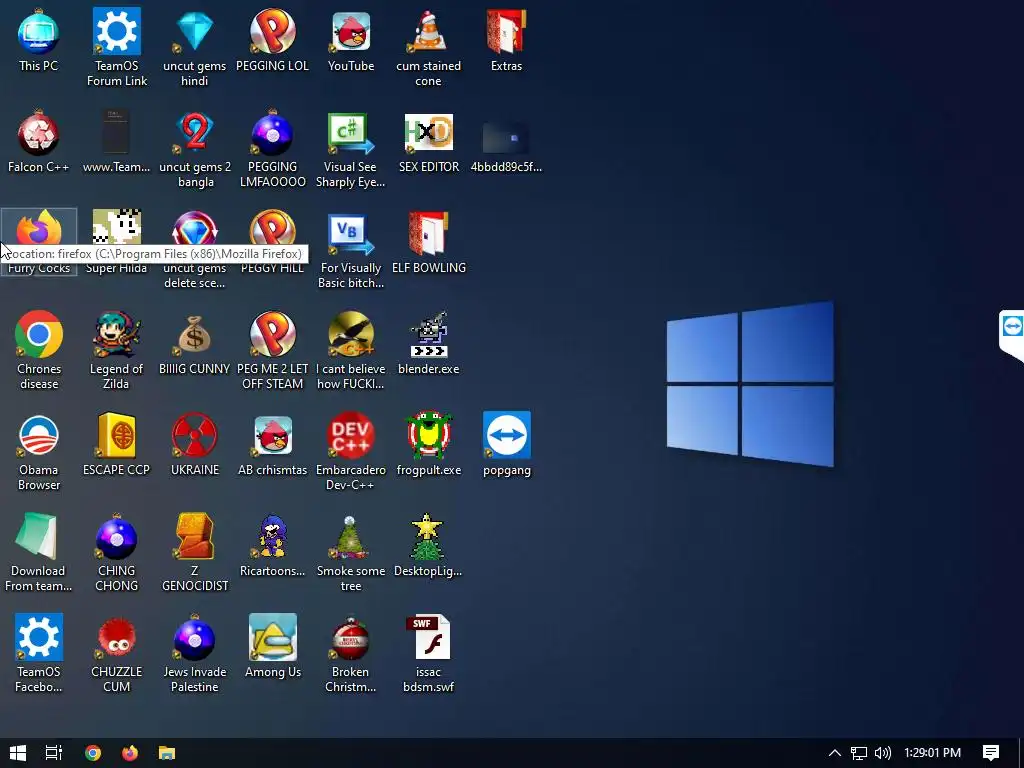Select the ELF BOWLING folder icon
This screenshot has width=1024, height=768.
pyautogui.click(x=428, y=232)
